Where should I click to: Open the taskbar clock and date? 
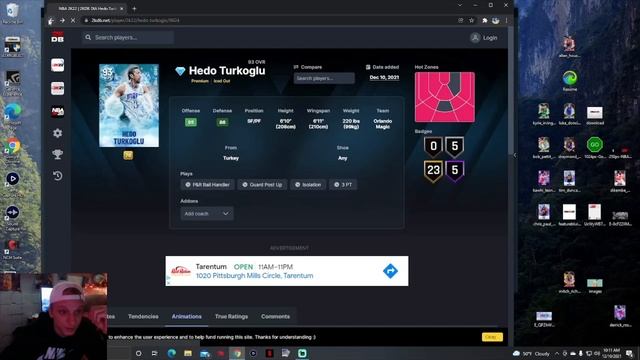pos(611,353)
